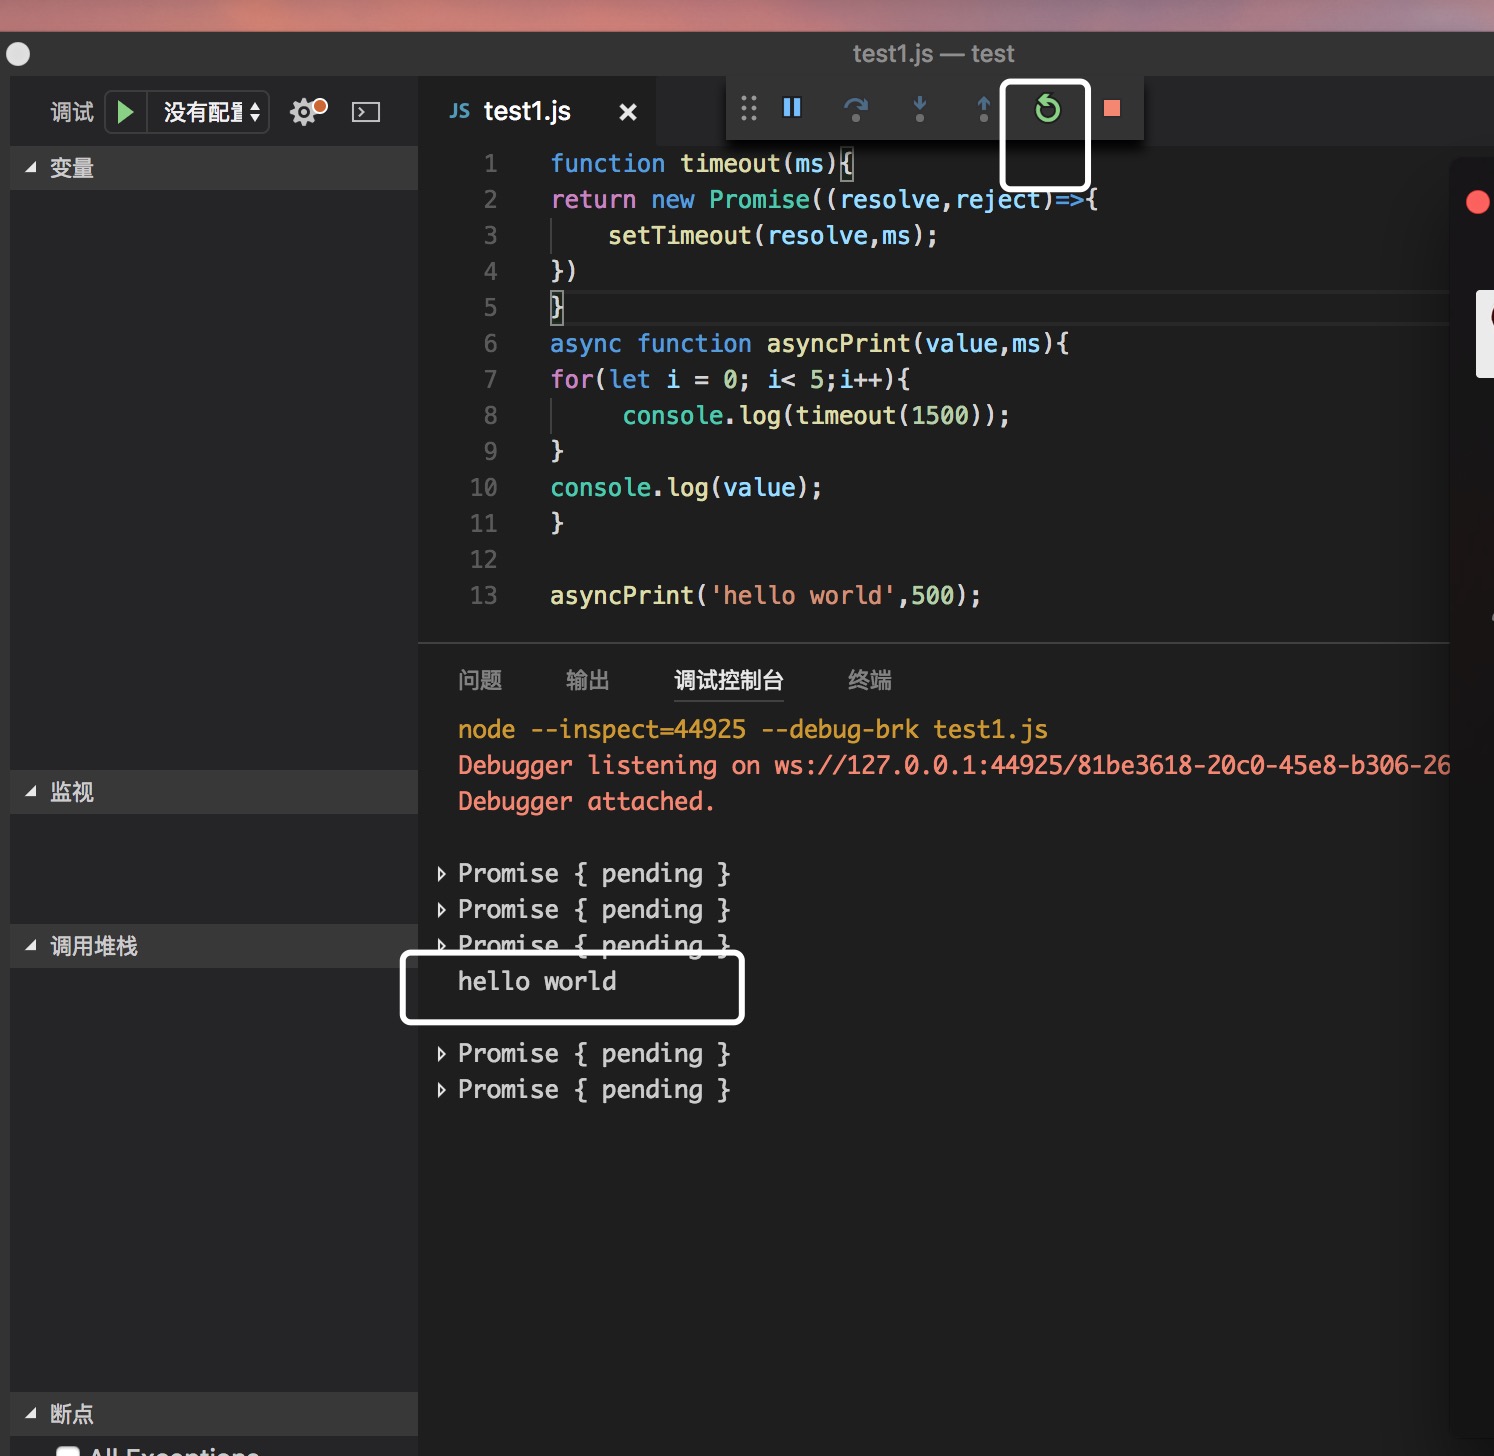Step out of the current function
The width and height of the screenshot is (1494, 1456).
[983, 110]
